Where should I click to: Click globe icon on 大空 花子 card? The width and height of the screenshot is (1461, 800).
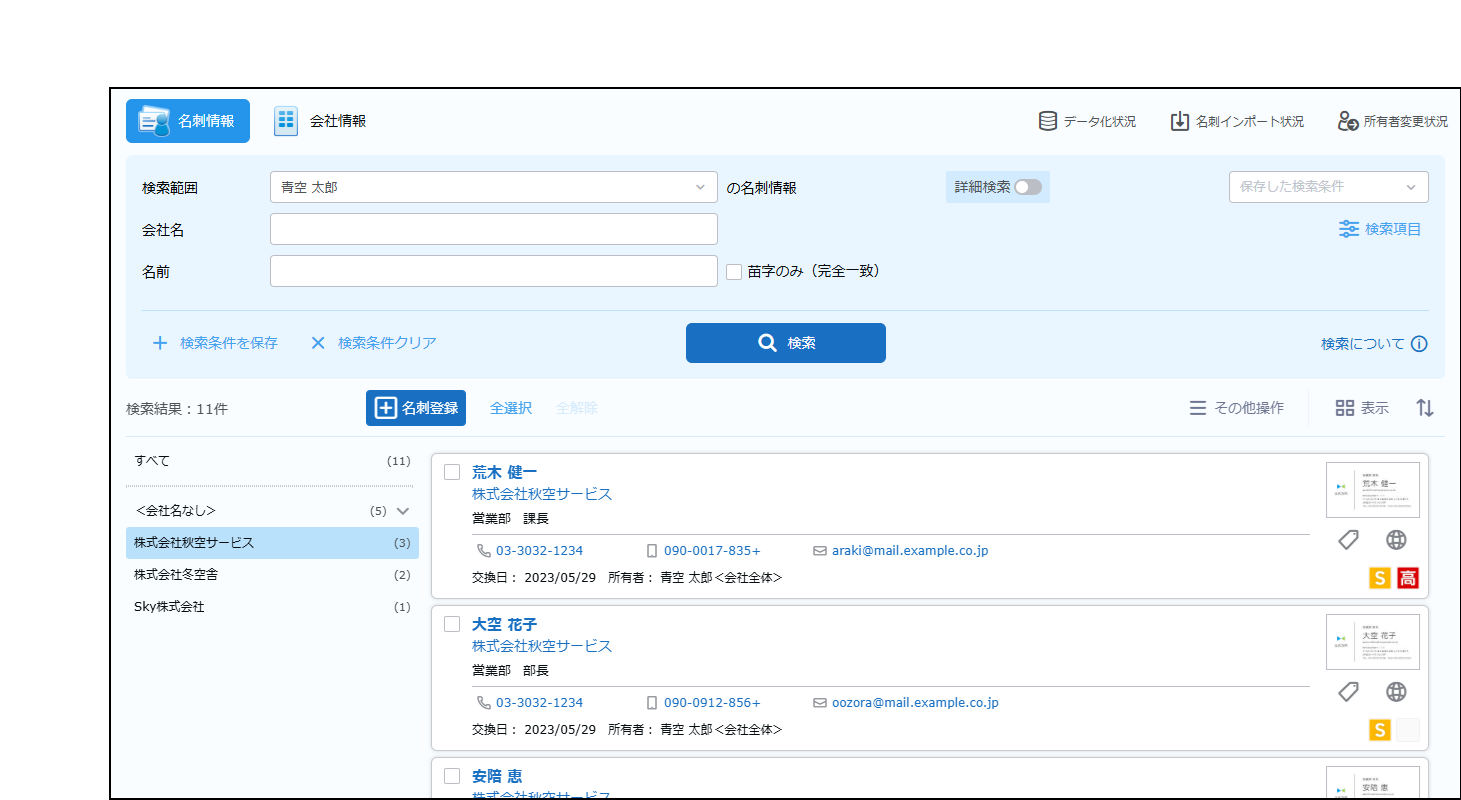click(x=1396, y=692)
